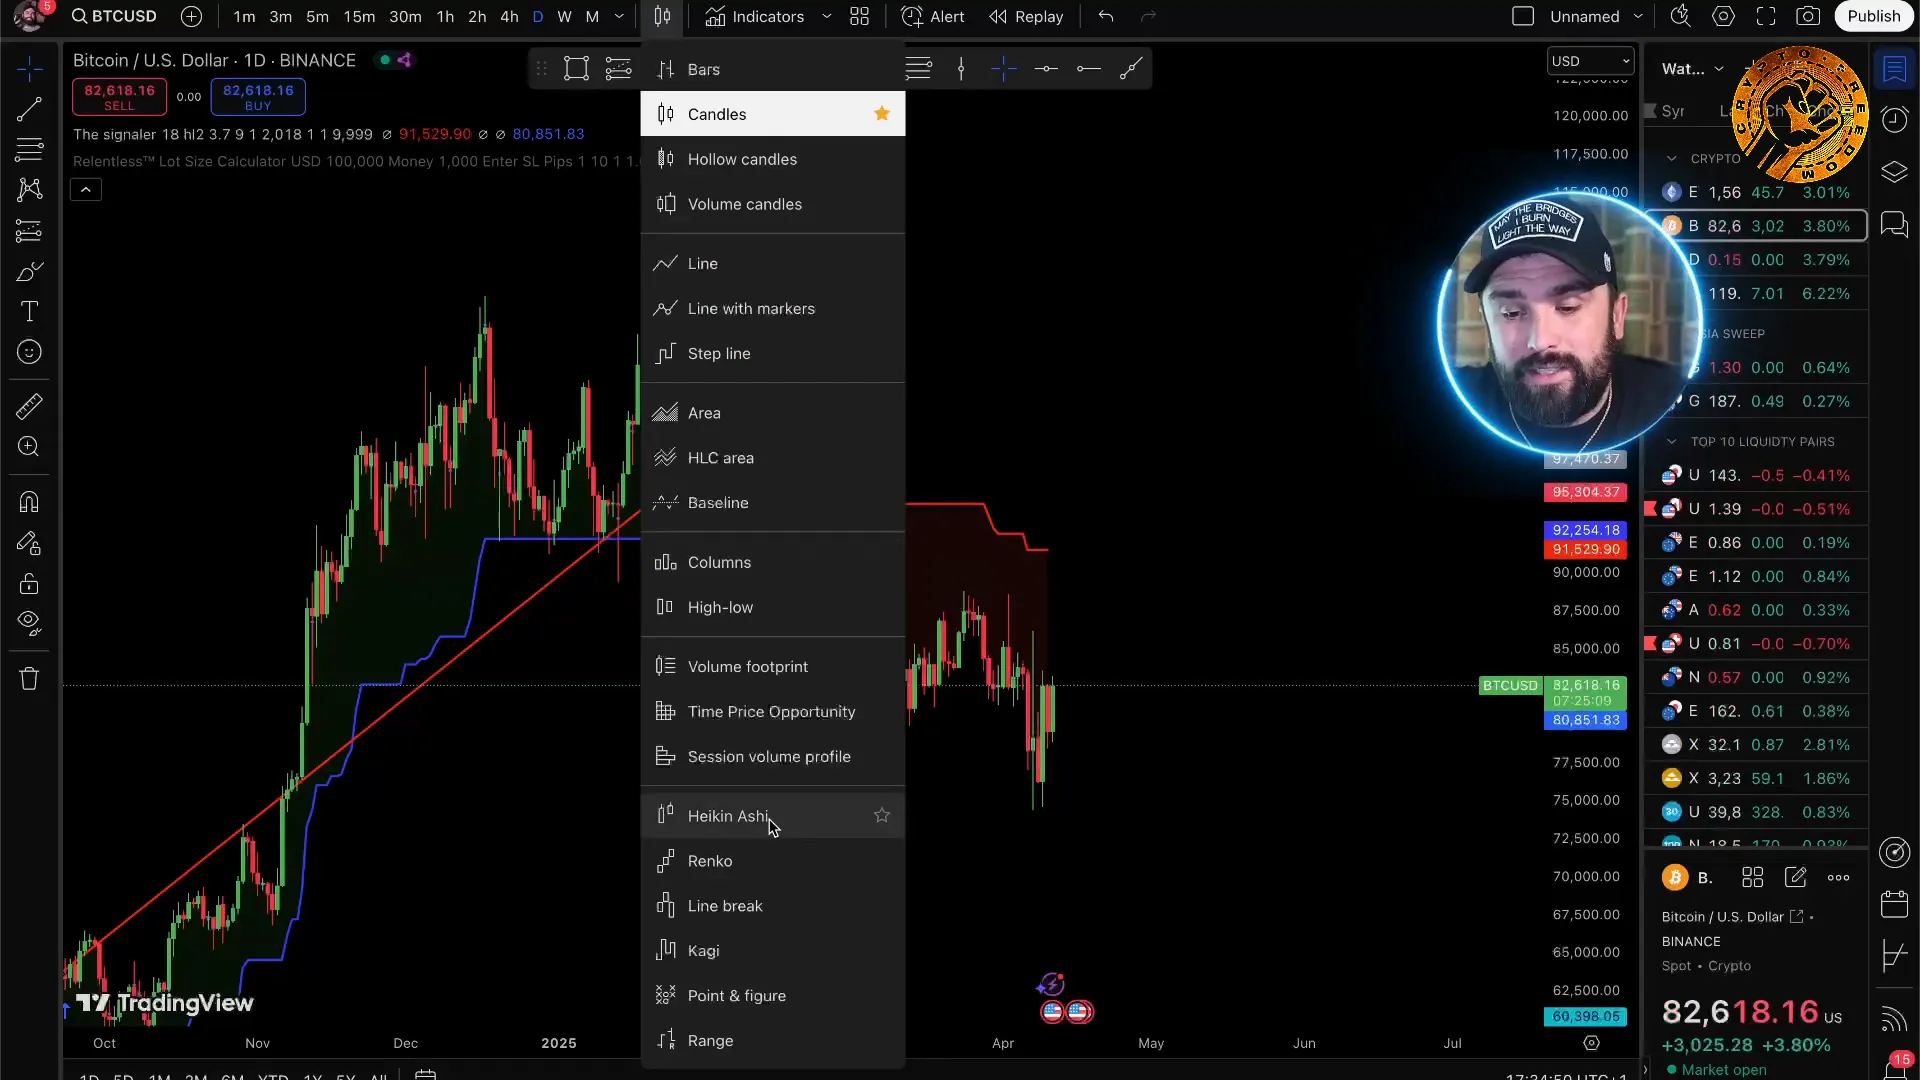Select the patterns drawing tool
1920x1080 pixels.
(x=29, y=190)
